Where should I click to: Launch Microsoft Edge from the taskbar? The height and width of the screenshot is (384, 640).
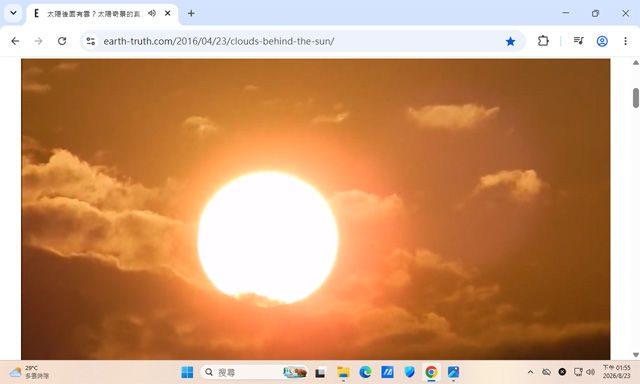[365, 372]
